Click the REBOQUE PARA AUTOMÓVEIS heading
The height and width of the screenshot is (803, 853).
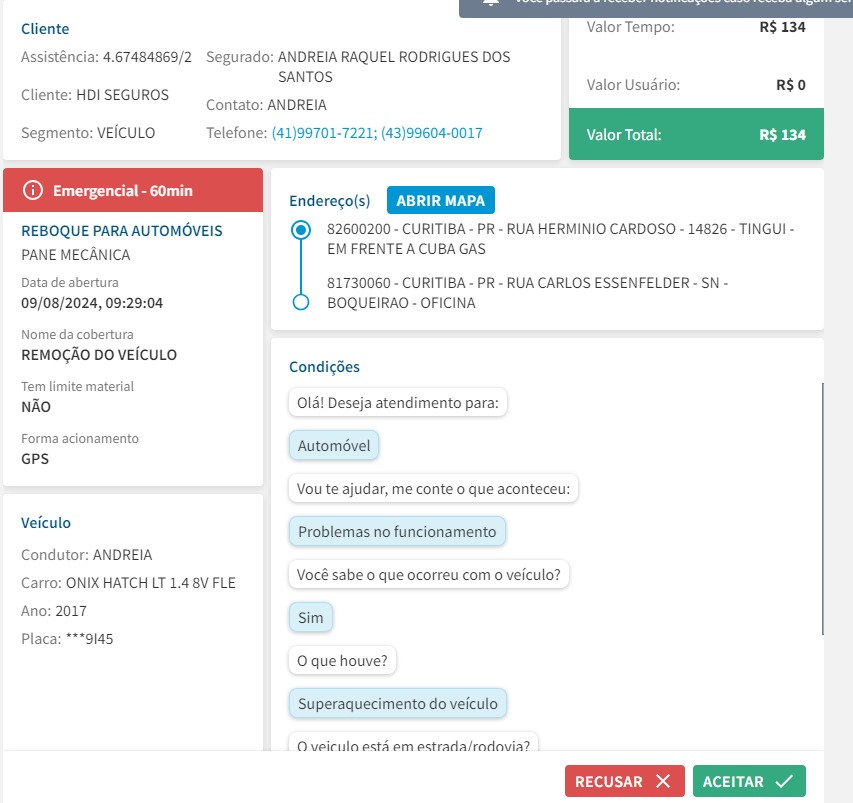click(122, 231)
